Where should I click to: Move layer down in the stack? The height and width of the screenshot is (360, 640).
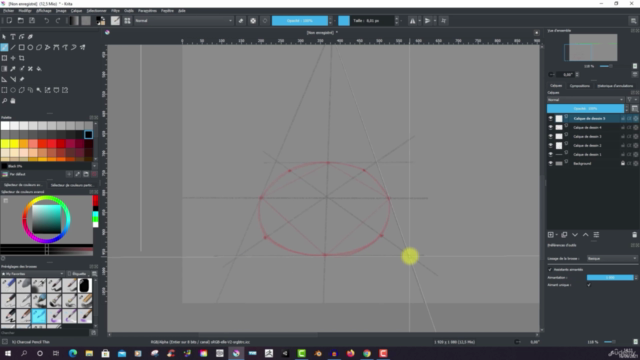point(575,235)
